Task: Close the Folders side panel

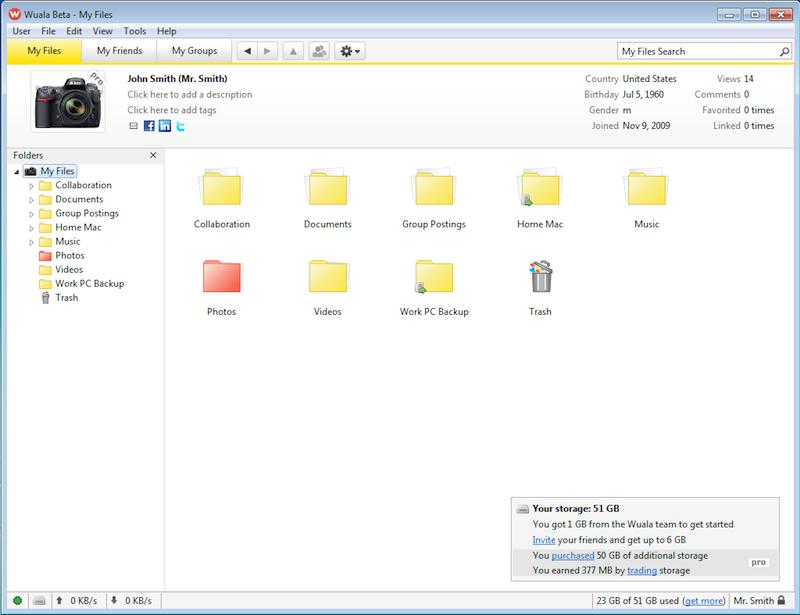Action: click(x=153, y=155)
